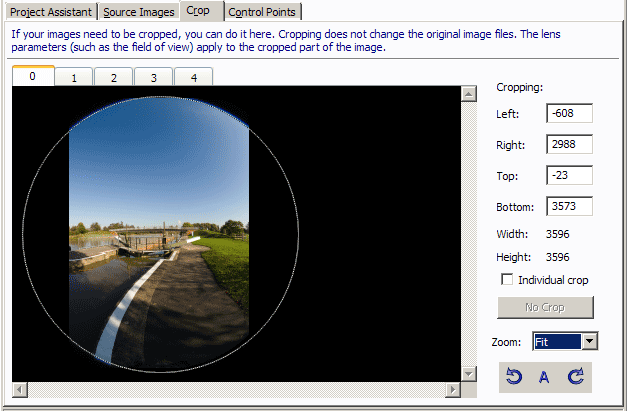Click the Left crop value field

(x=569, y=114)
